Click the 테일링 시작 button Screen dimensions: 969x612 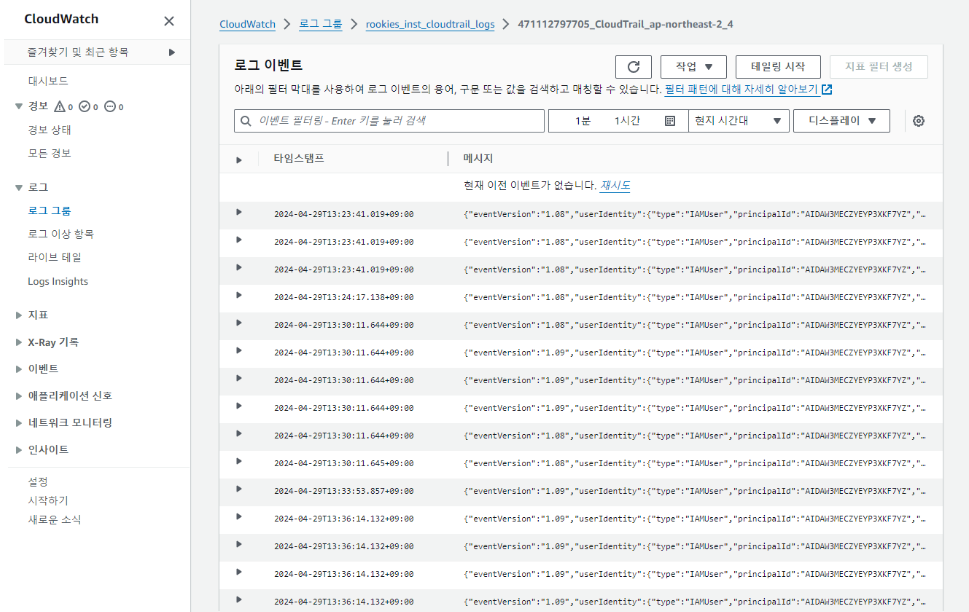click(778, 67)
